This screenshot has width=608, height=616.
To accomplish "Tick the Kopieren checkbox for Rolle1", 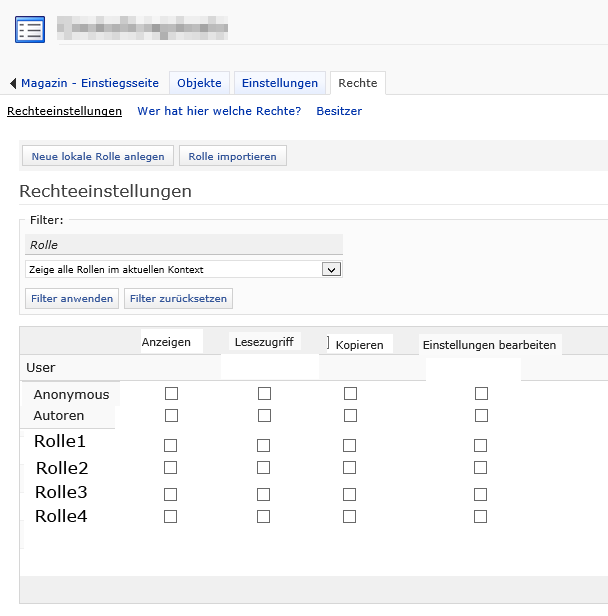I will (x=350, y=445).
